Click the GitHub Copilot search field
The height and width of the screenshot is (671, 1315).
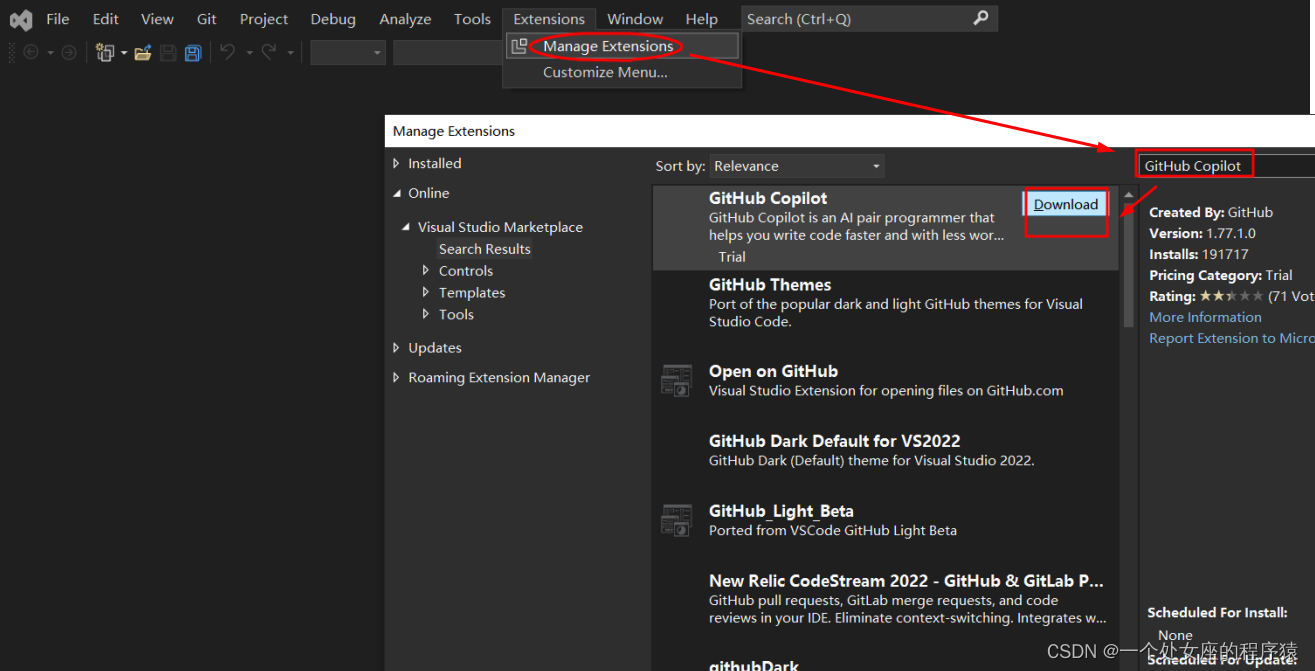(x=1228, y=166)
